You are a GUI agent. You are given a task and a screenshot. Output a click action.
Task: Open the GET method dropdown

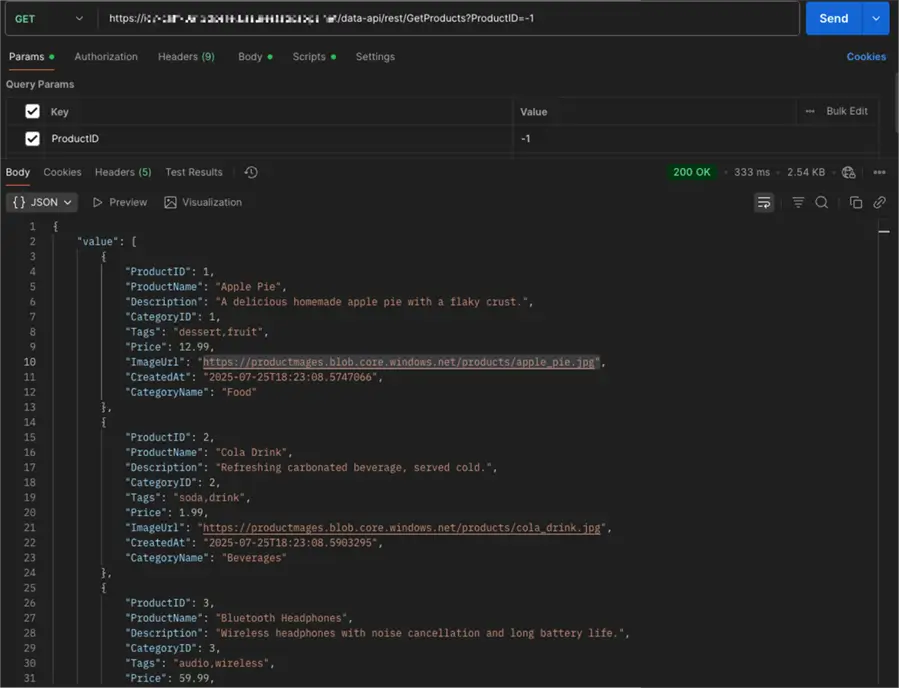pyautogui.click(x=48, y=19)
